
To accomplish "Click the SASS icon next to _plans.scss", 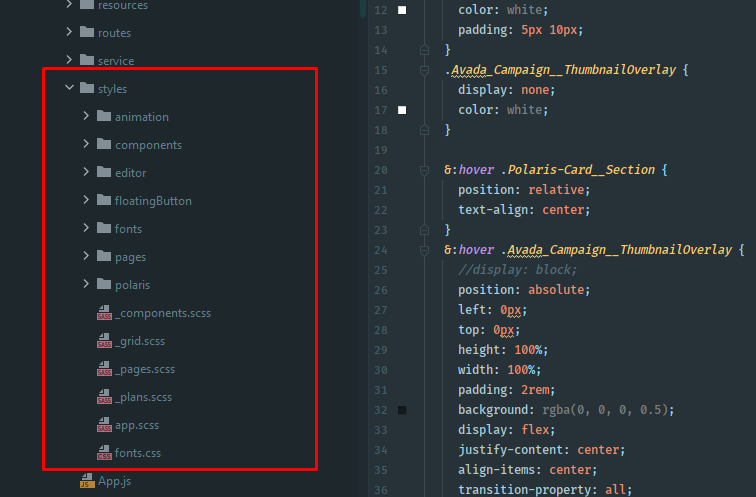I will click(x=104, y=397).
